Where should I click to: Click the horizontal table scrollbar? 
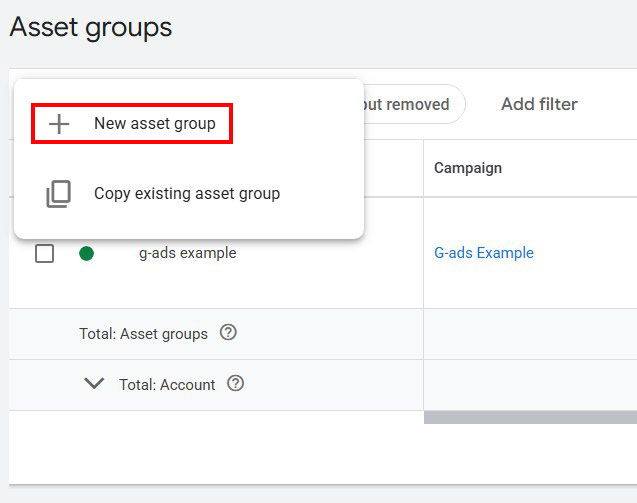[x=530, y=417]
